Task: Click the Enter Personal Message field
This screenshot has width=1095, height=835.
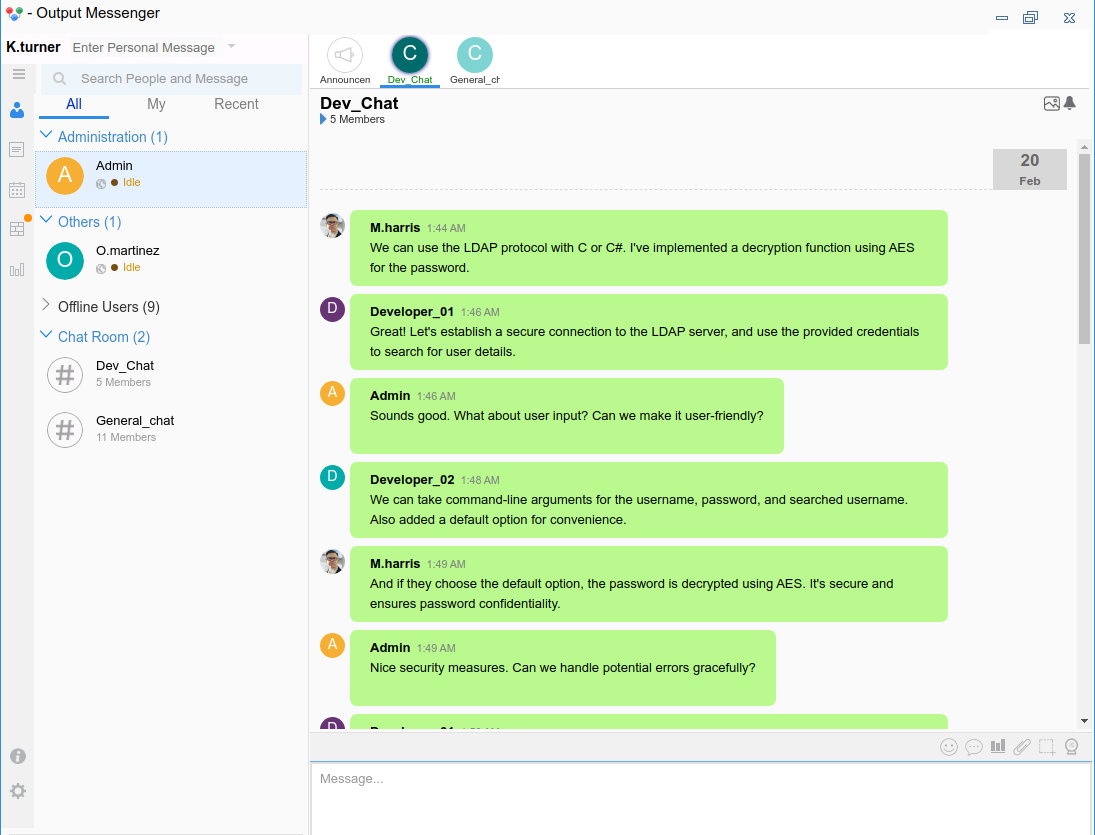Action: coord(145,47)
